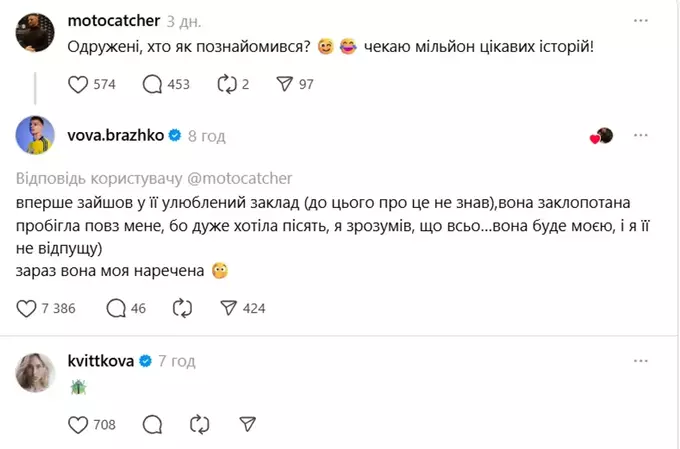Like kvittkova's reply
680x449 pixels.
(79, 424)
